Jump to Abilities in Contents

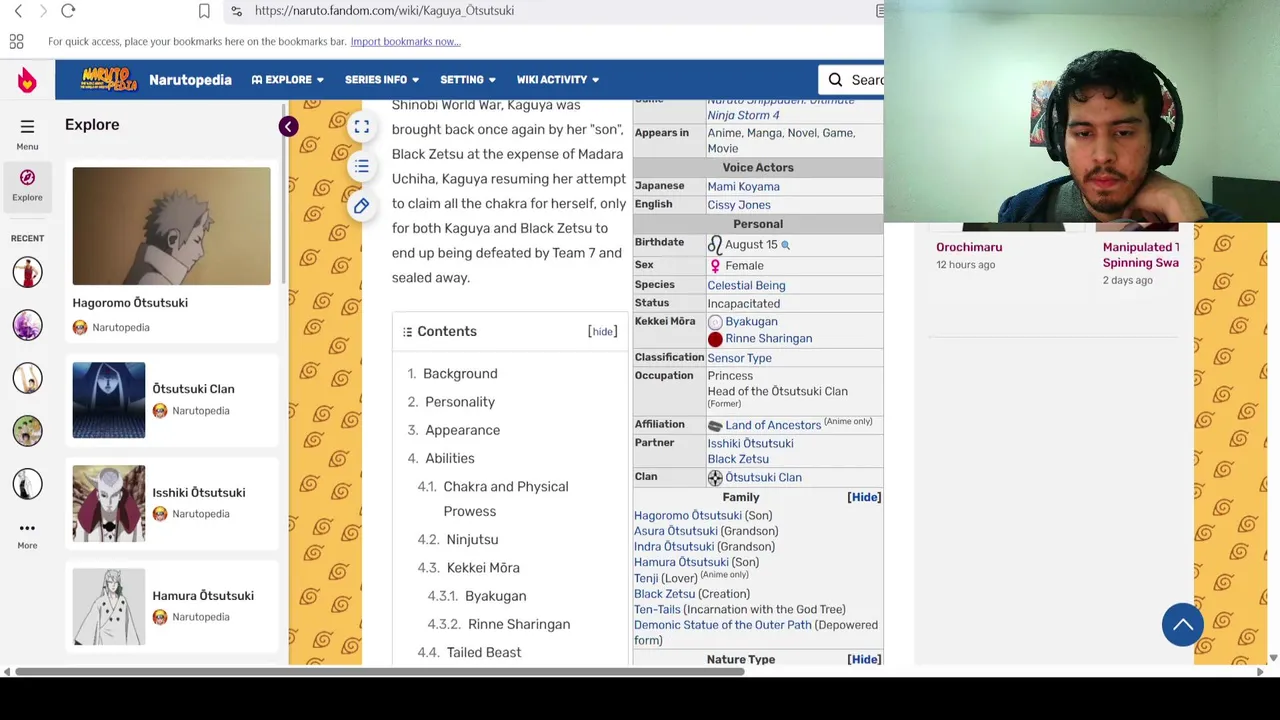(450, 458)
